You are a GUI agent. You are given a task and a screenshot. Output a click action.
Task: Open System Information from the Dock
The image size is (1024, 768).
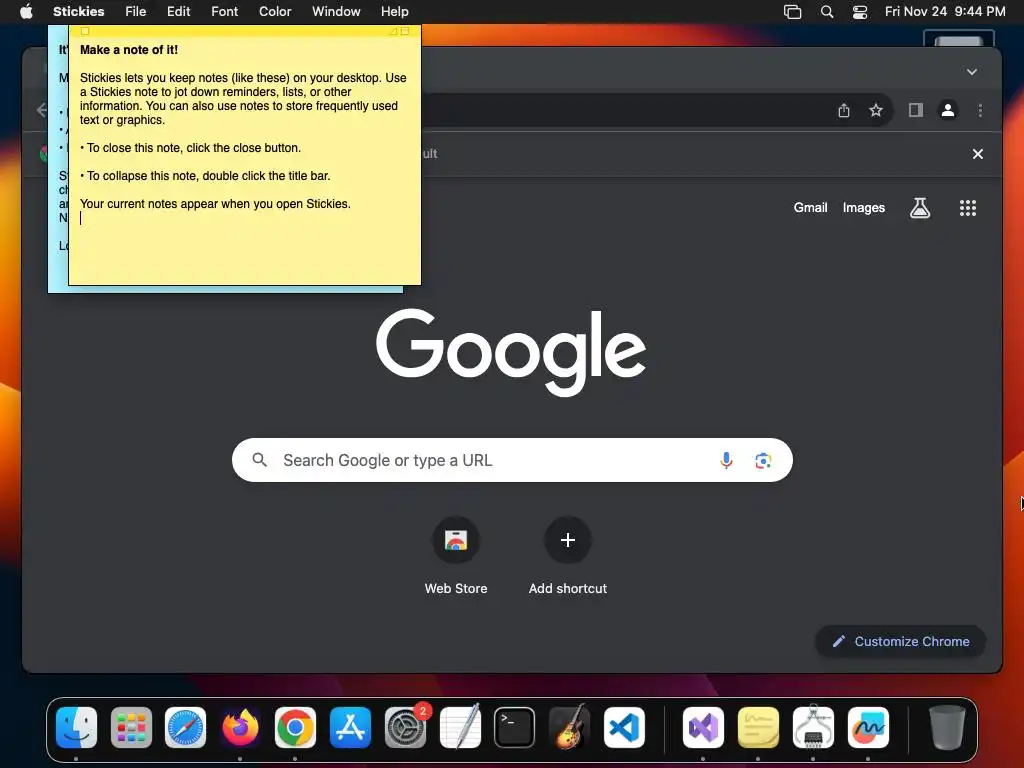coord(813,726)
